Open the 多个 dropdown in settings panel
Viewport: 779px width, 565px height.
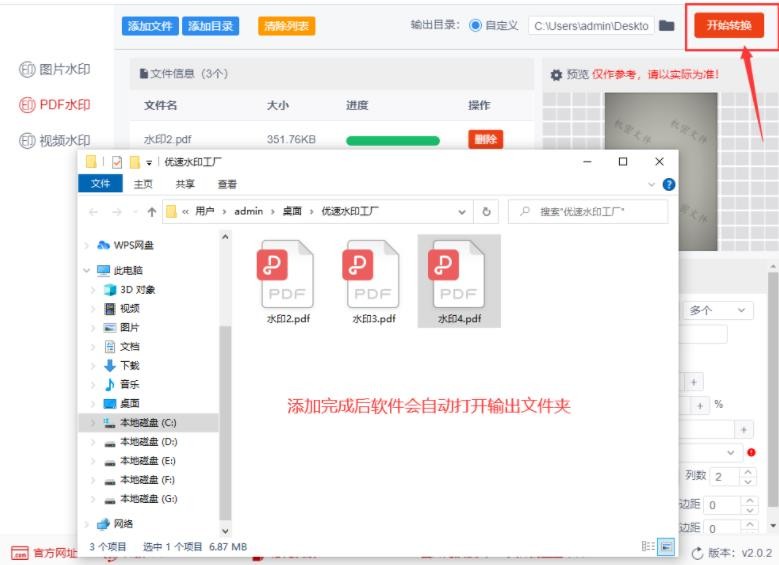tap(717, 311)
